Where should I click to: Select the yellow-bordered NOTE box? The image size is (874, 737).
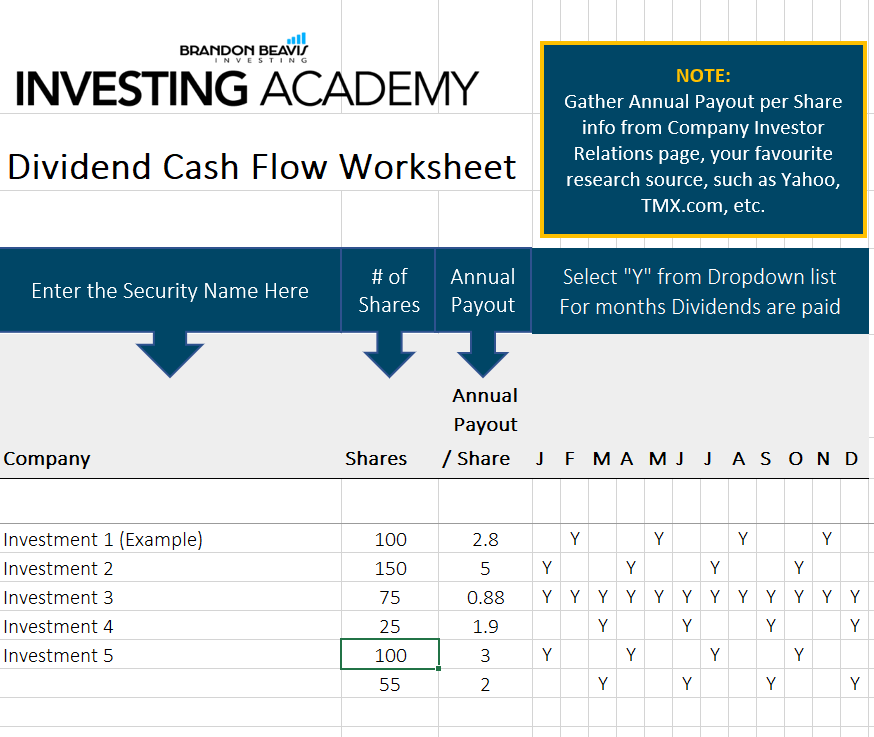click(x=703, y=139)
